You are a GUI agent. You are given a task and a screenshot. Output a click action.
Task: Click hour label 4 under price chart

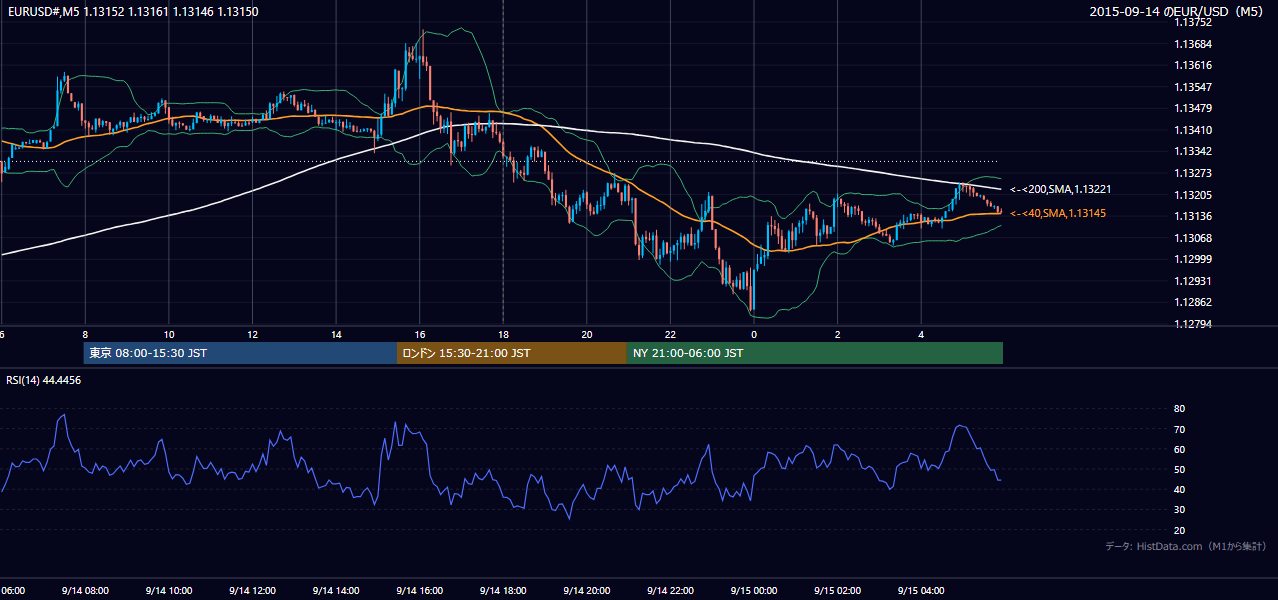[921, 335]
